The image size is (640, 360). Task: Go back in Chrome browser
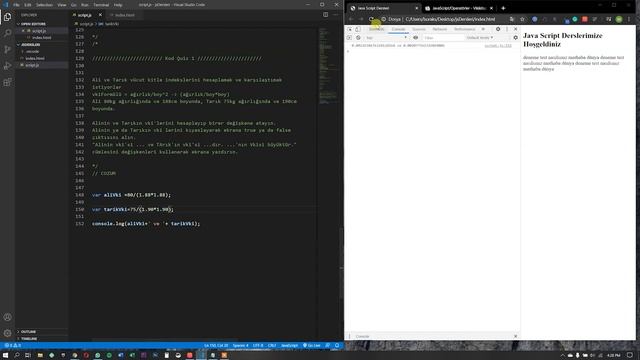pos(351,19)
